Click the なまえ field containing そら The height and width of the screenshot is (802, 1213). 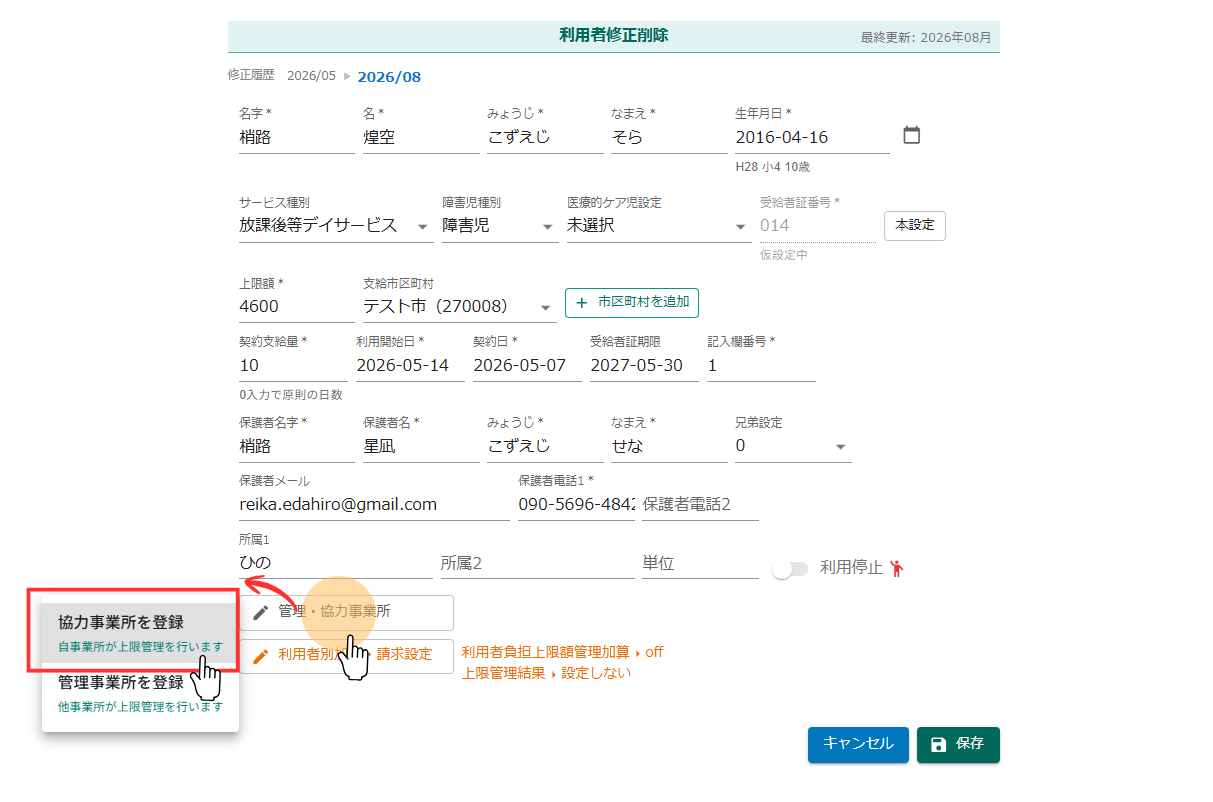click(x=669, y=138)
